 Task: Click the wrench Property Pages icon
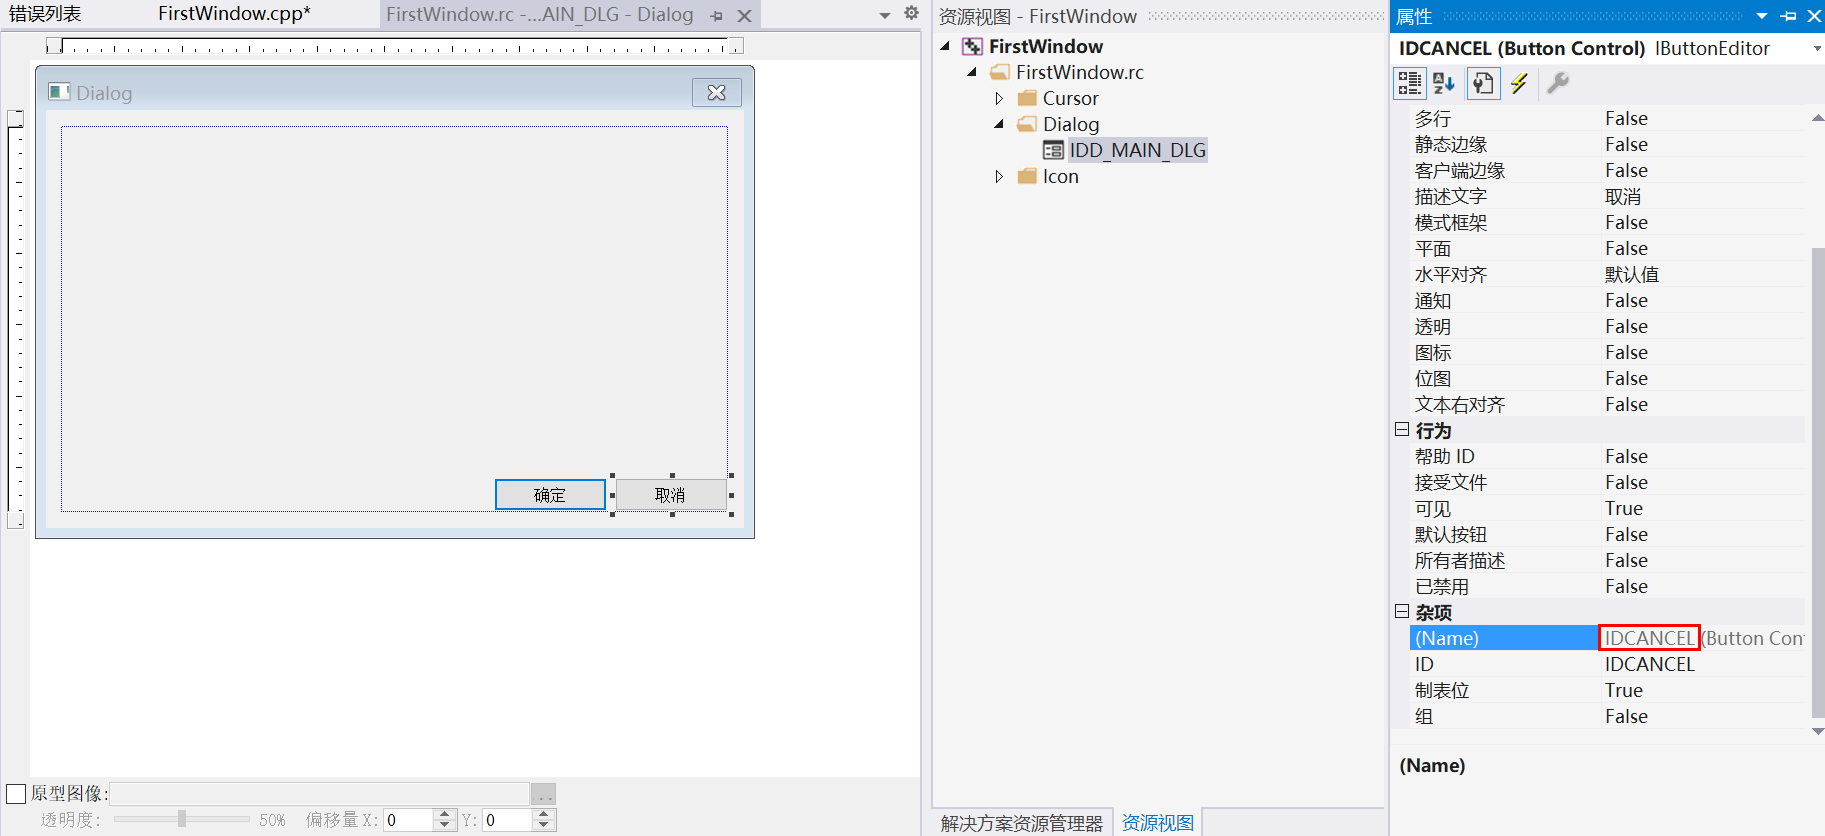coord(1558,83)
